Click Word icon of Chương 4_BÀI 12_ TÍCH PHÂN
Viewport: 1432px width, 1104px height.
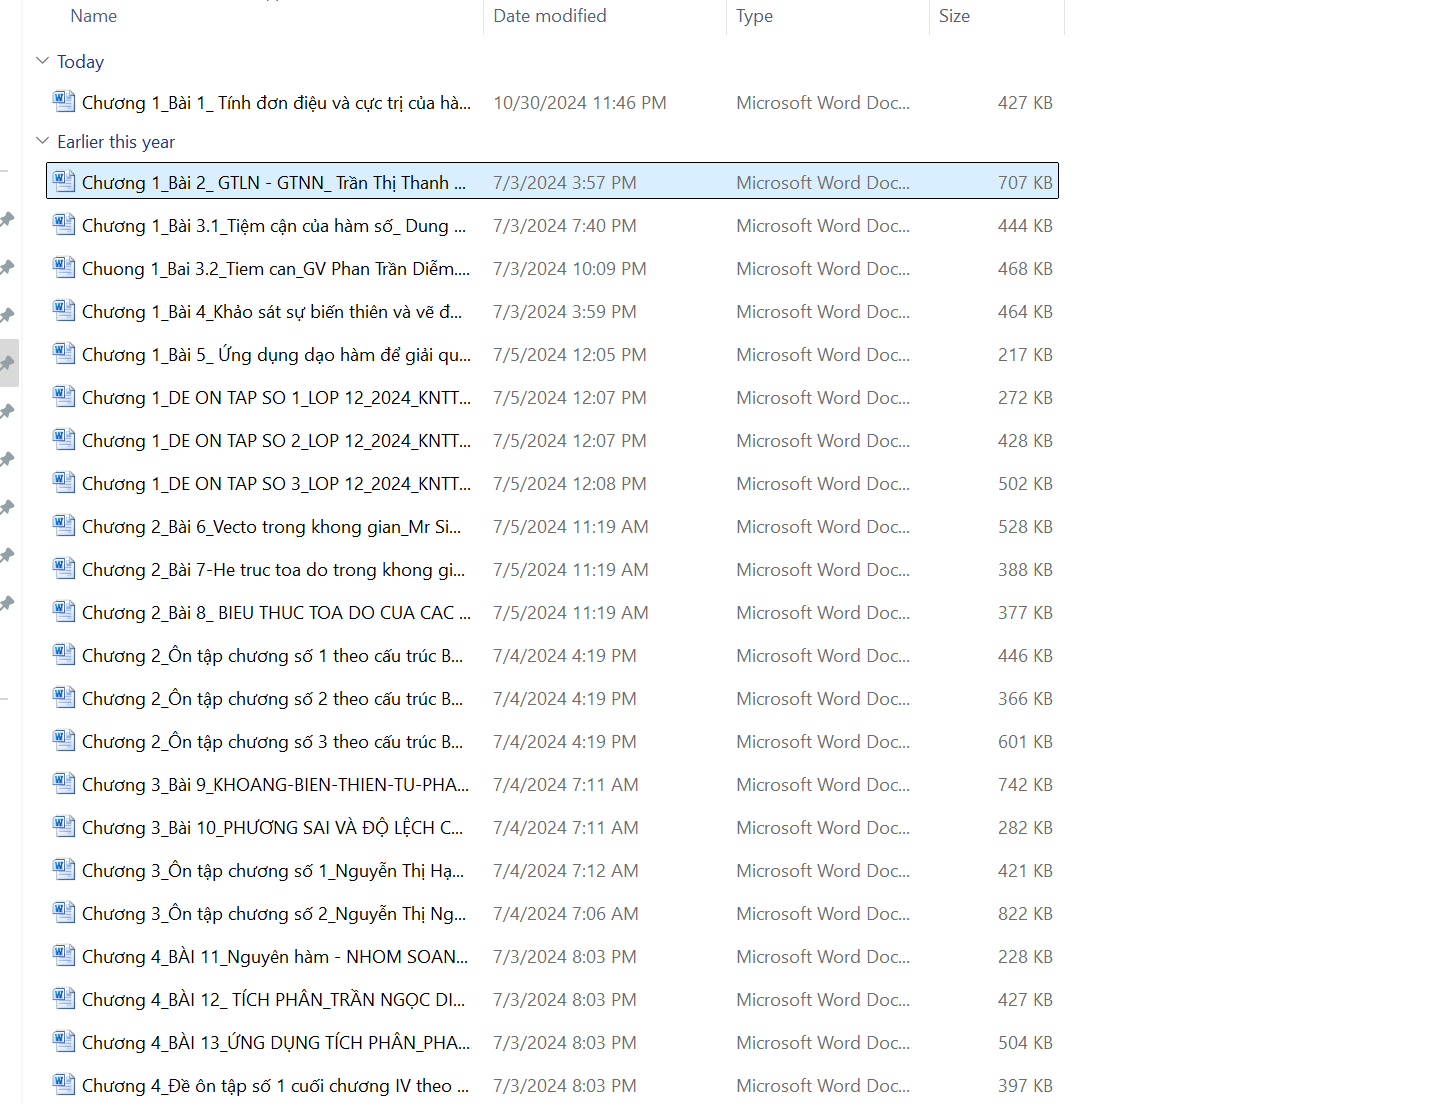tap(64, 998)
